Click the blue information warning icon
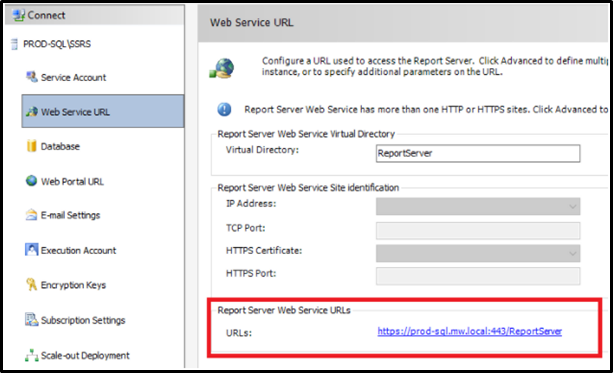Image resolution: width=613 pixels, height=373 pixels. point(224,109)
